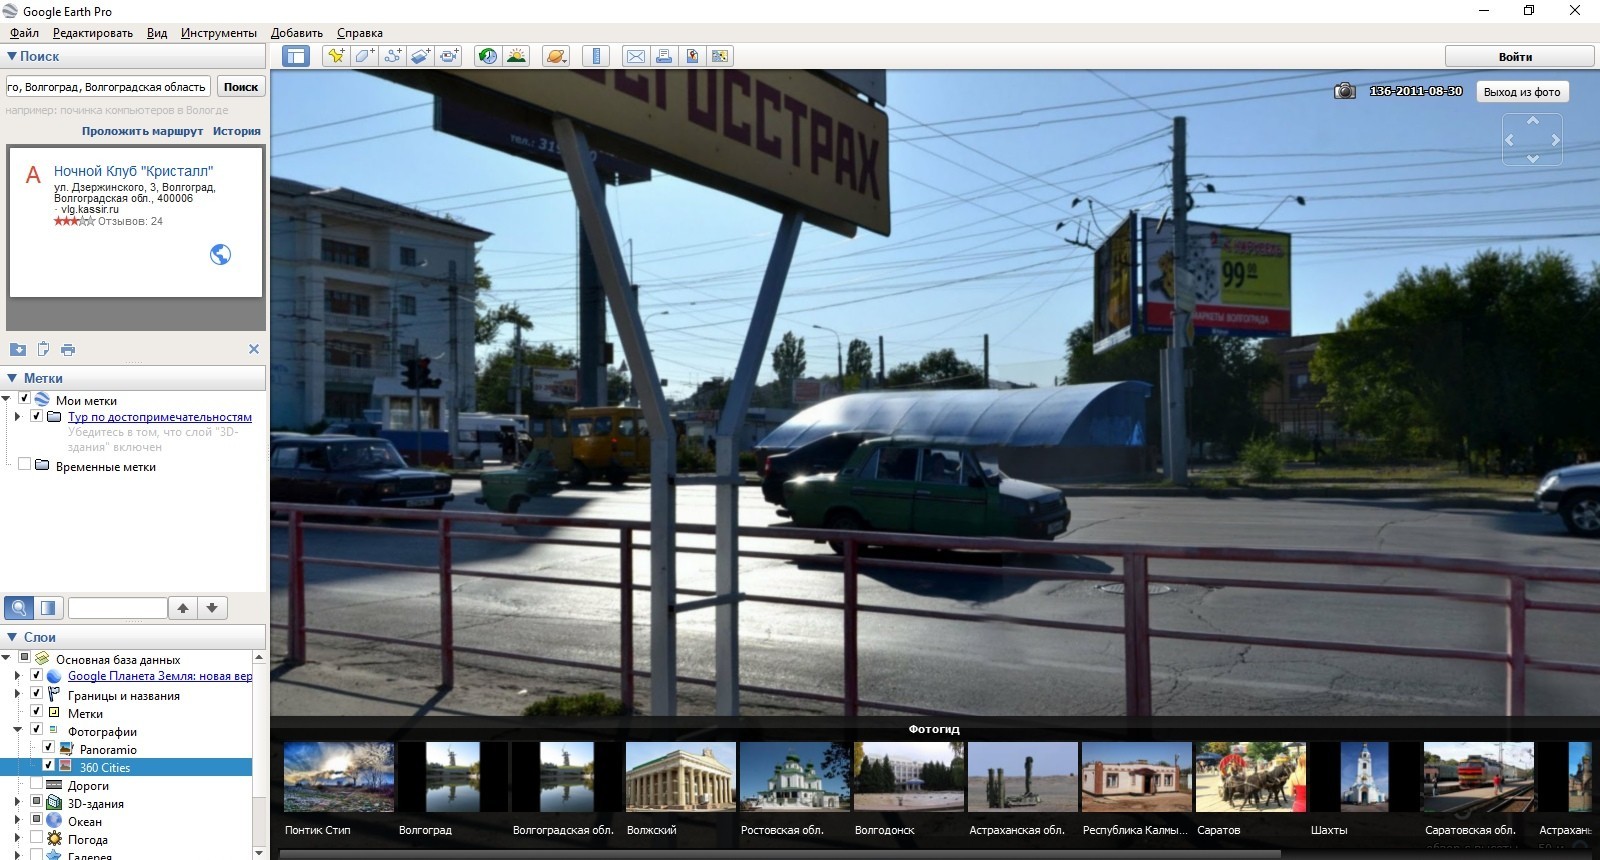Viewport: 1600px width, 860px height.
Task: Open the Саратов photo thumbnail
Action: coord(1250,777)
